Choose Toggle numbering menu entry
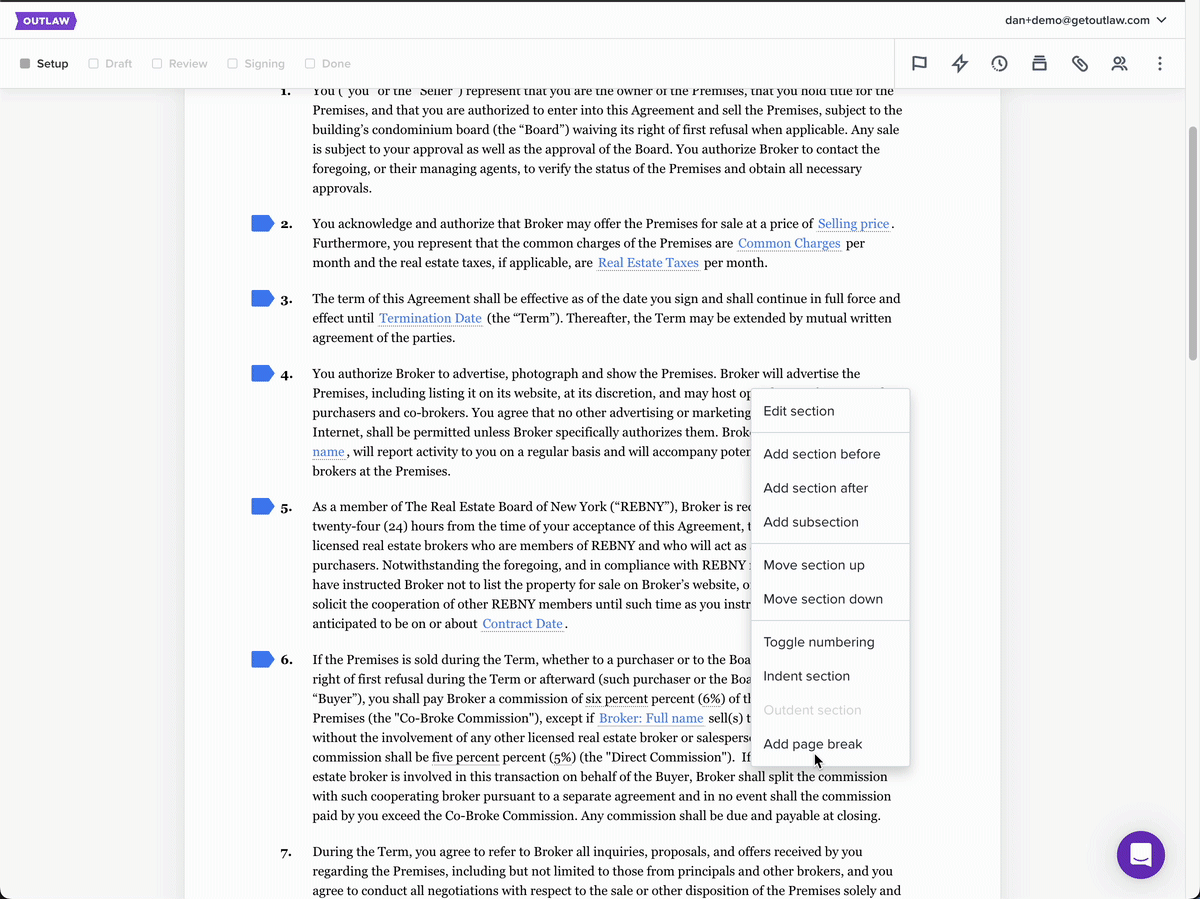 [830, 642]
